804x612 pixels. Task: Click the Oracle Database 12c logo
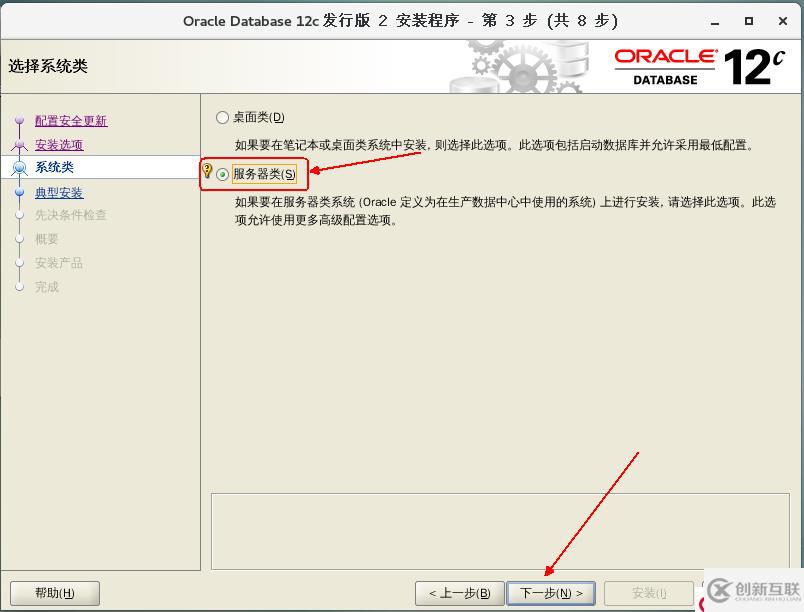699,67
